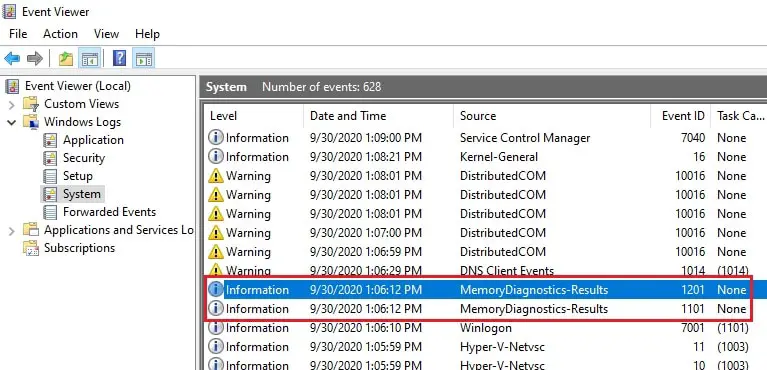Select Application under Windows Logs

(93, 140)
